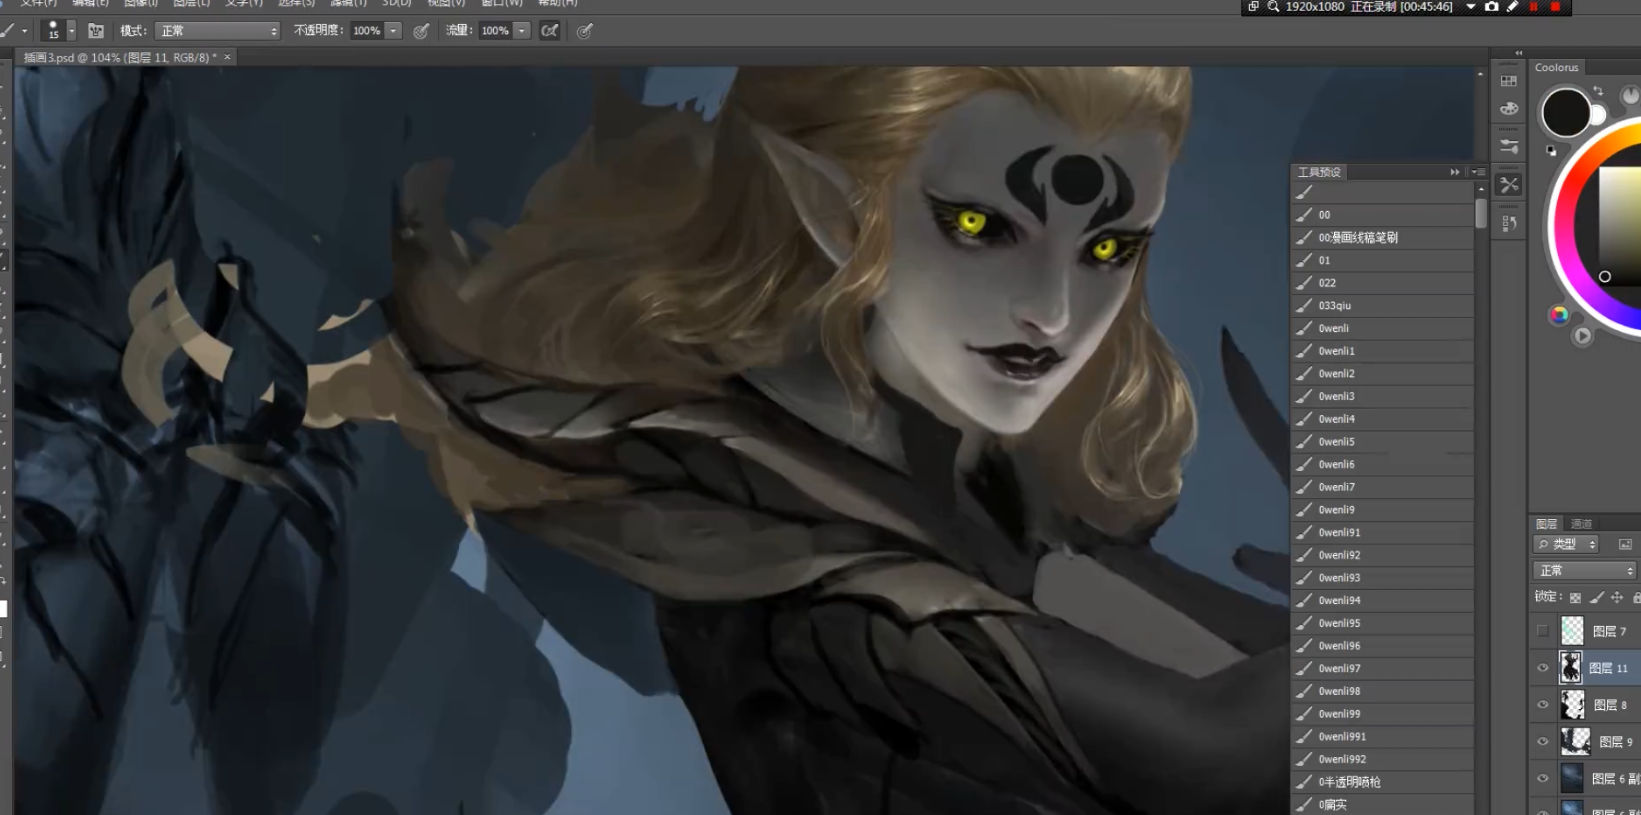Pick a color on the hue ring
The height and width of the screenshot is (815, 1641).
tap(1565, 225)
